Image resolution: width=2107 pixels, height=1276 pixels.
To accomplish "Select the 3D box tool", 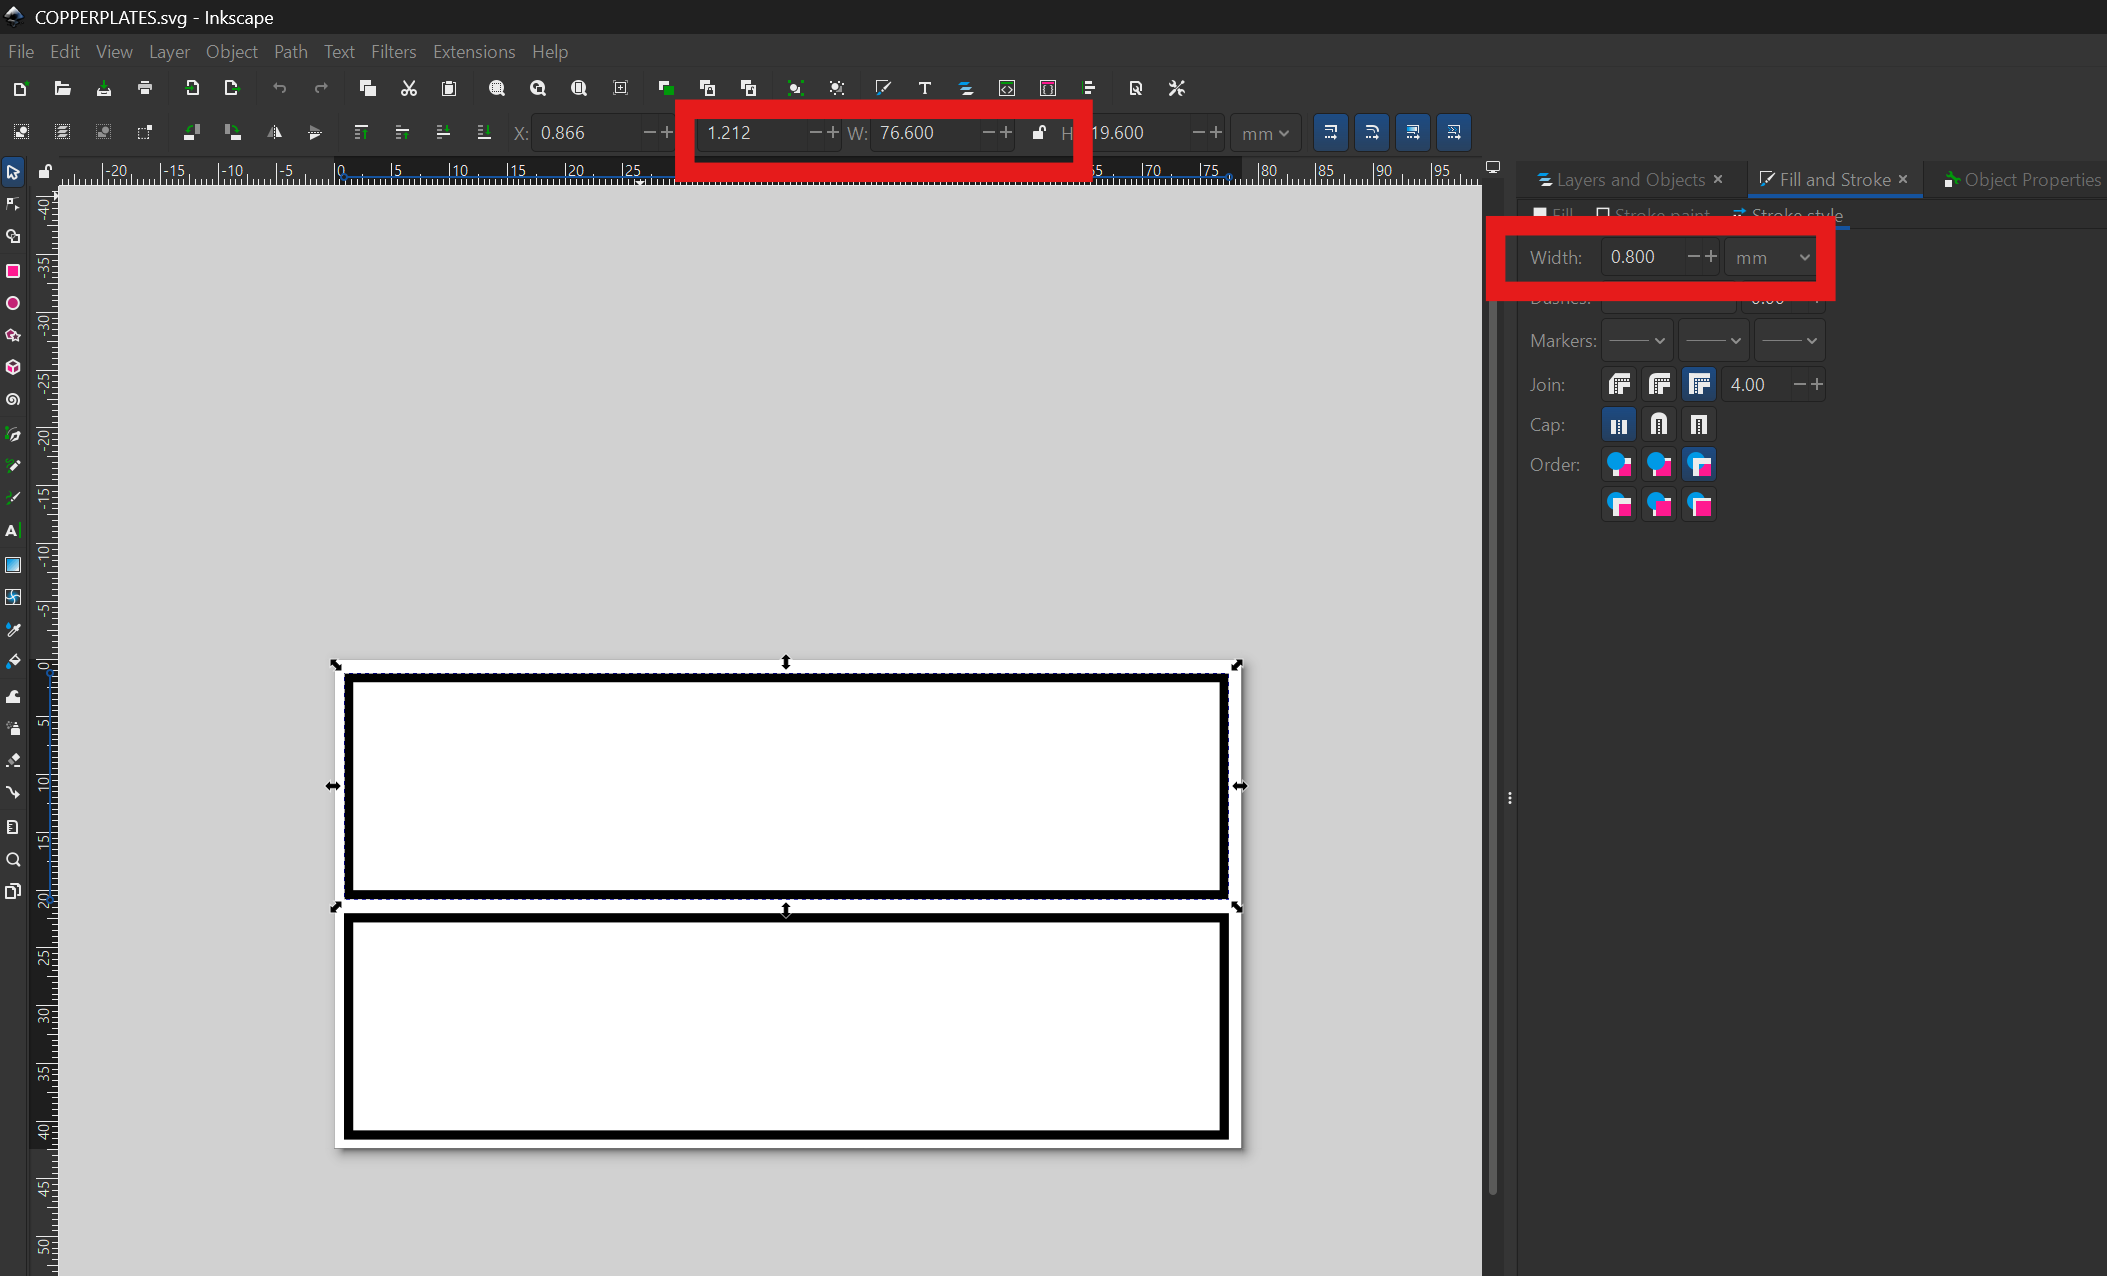I will tap(13, 367).
